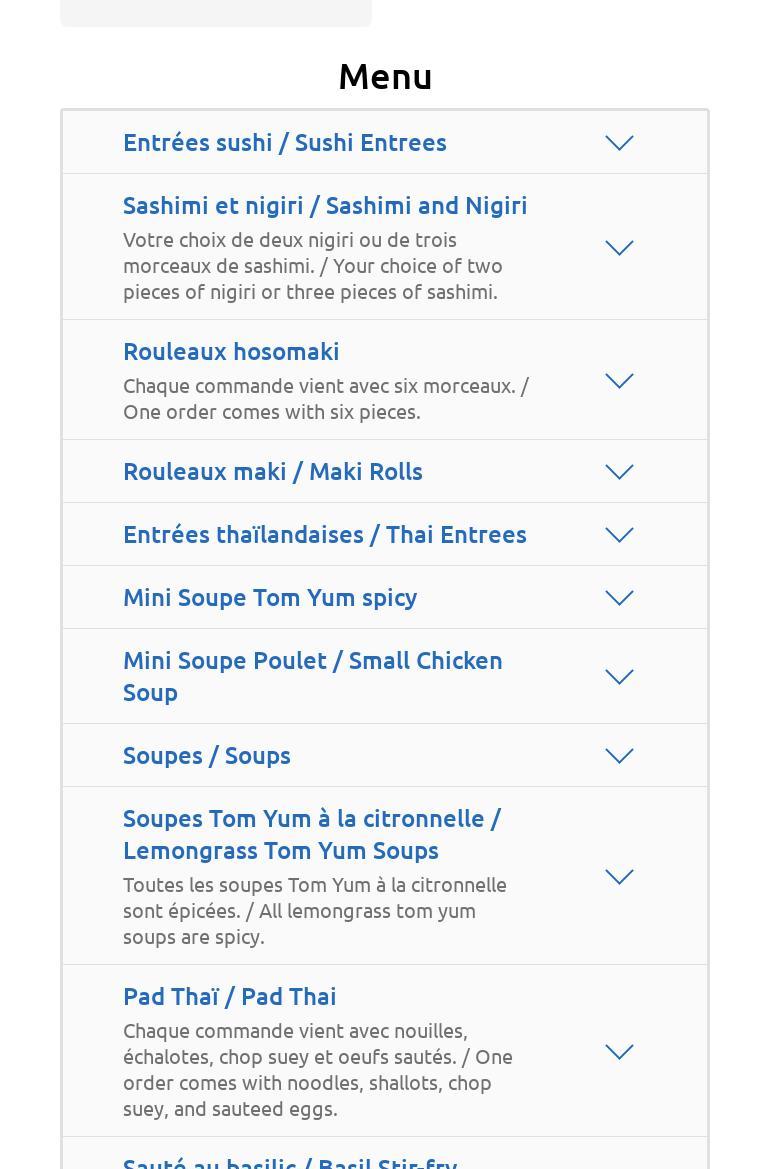Viewport: 770px width, 1169px height.
Task: Click the arrow next to Rouleaux hosomaki
Action: point(619,380)
